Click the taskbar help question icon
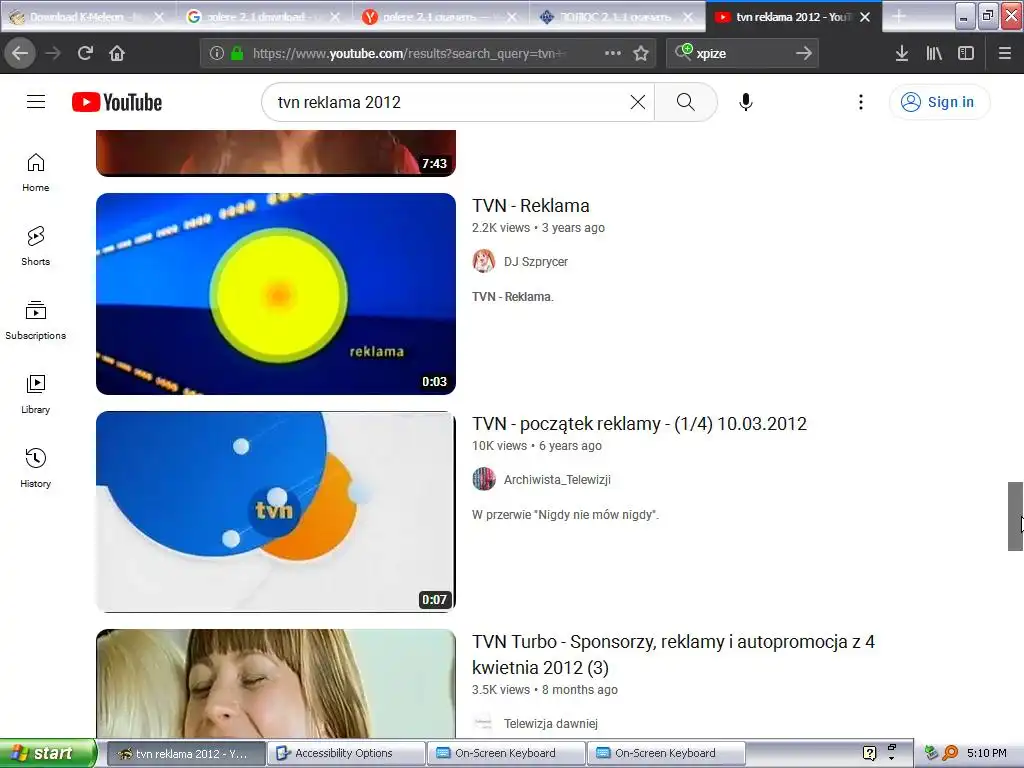The width and height of the screenshot is (1024, 768). pos(869,753)
